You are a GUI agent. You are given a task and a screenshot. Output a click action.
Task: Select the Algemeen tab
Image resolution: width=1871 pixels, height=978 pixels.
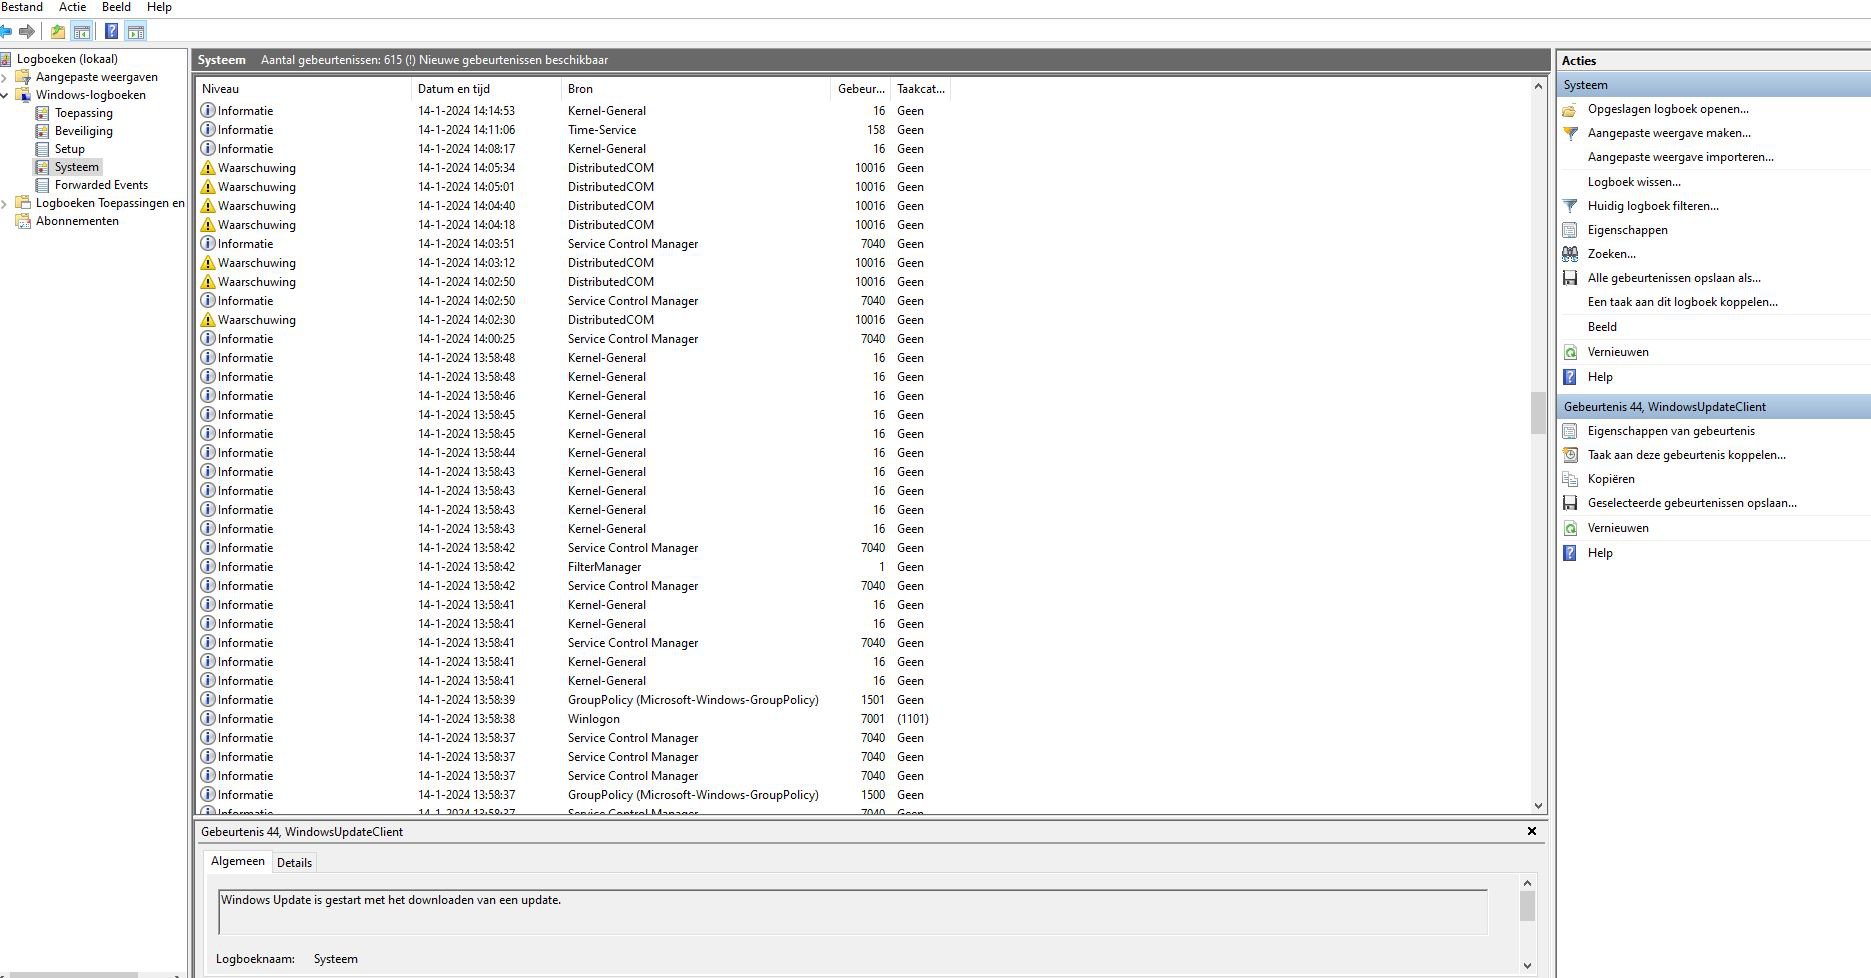pos(238,861)
